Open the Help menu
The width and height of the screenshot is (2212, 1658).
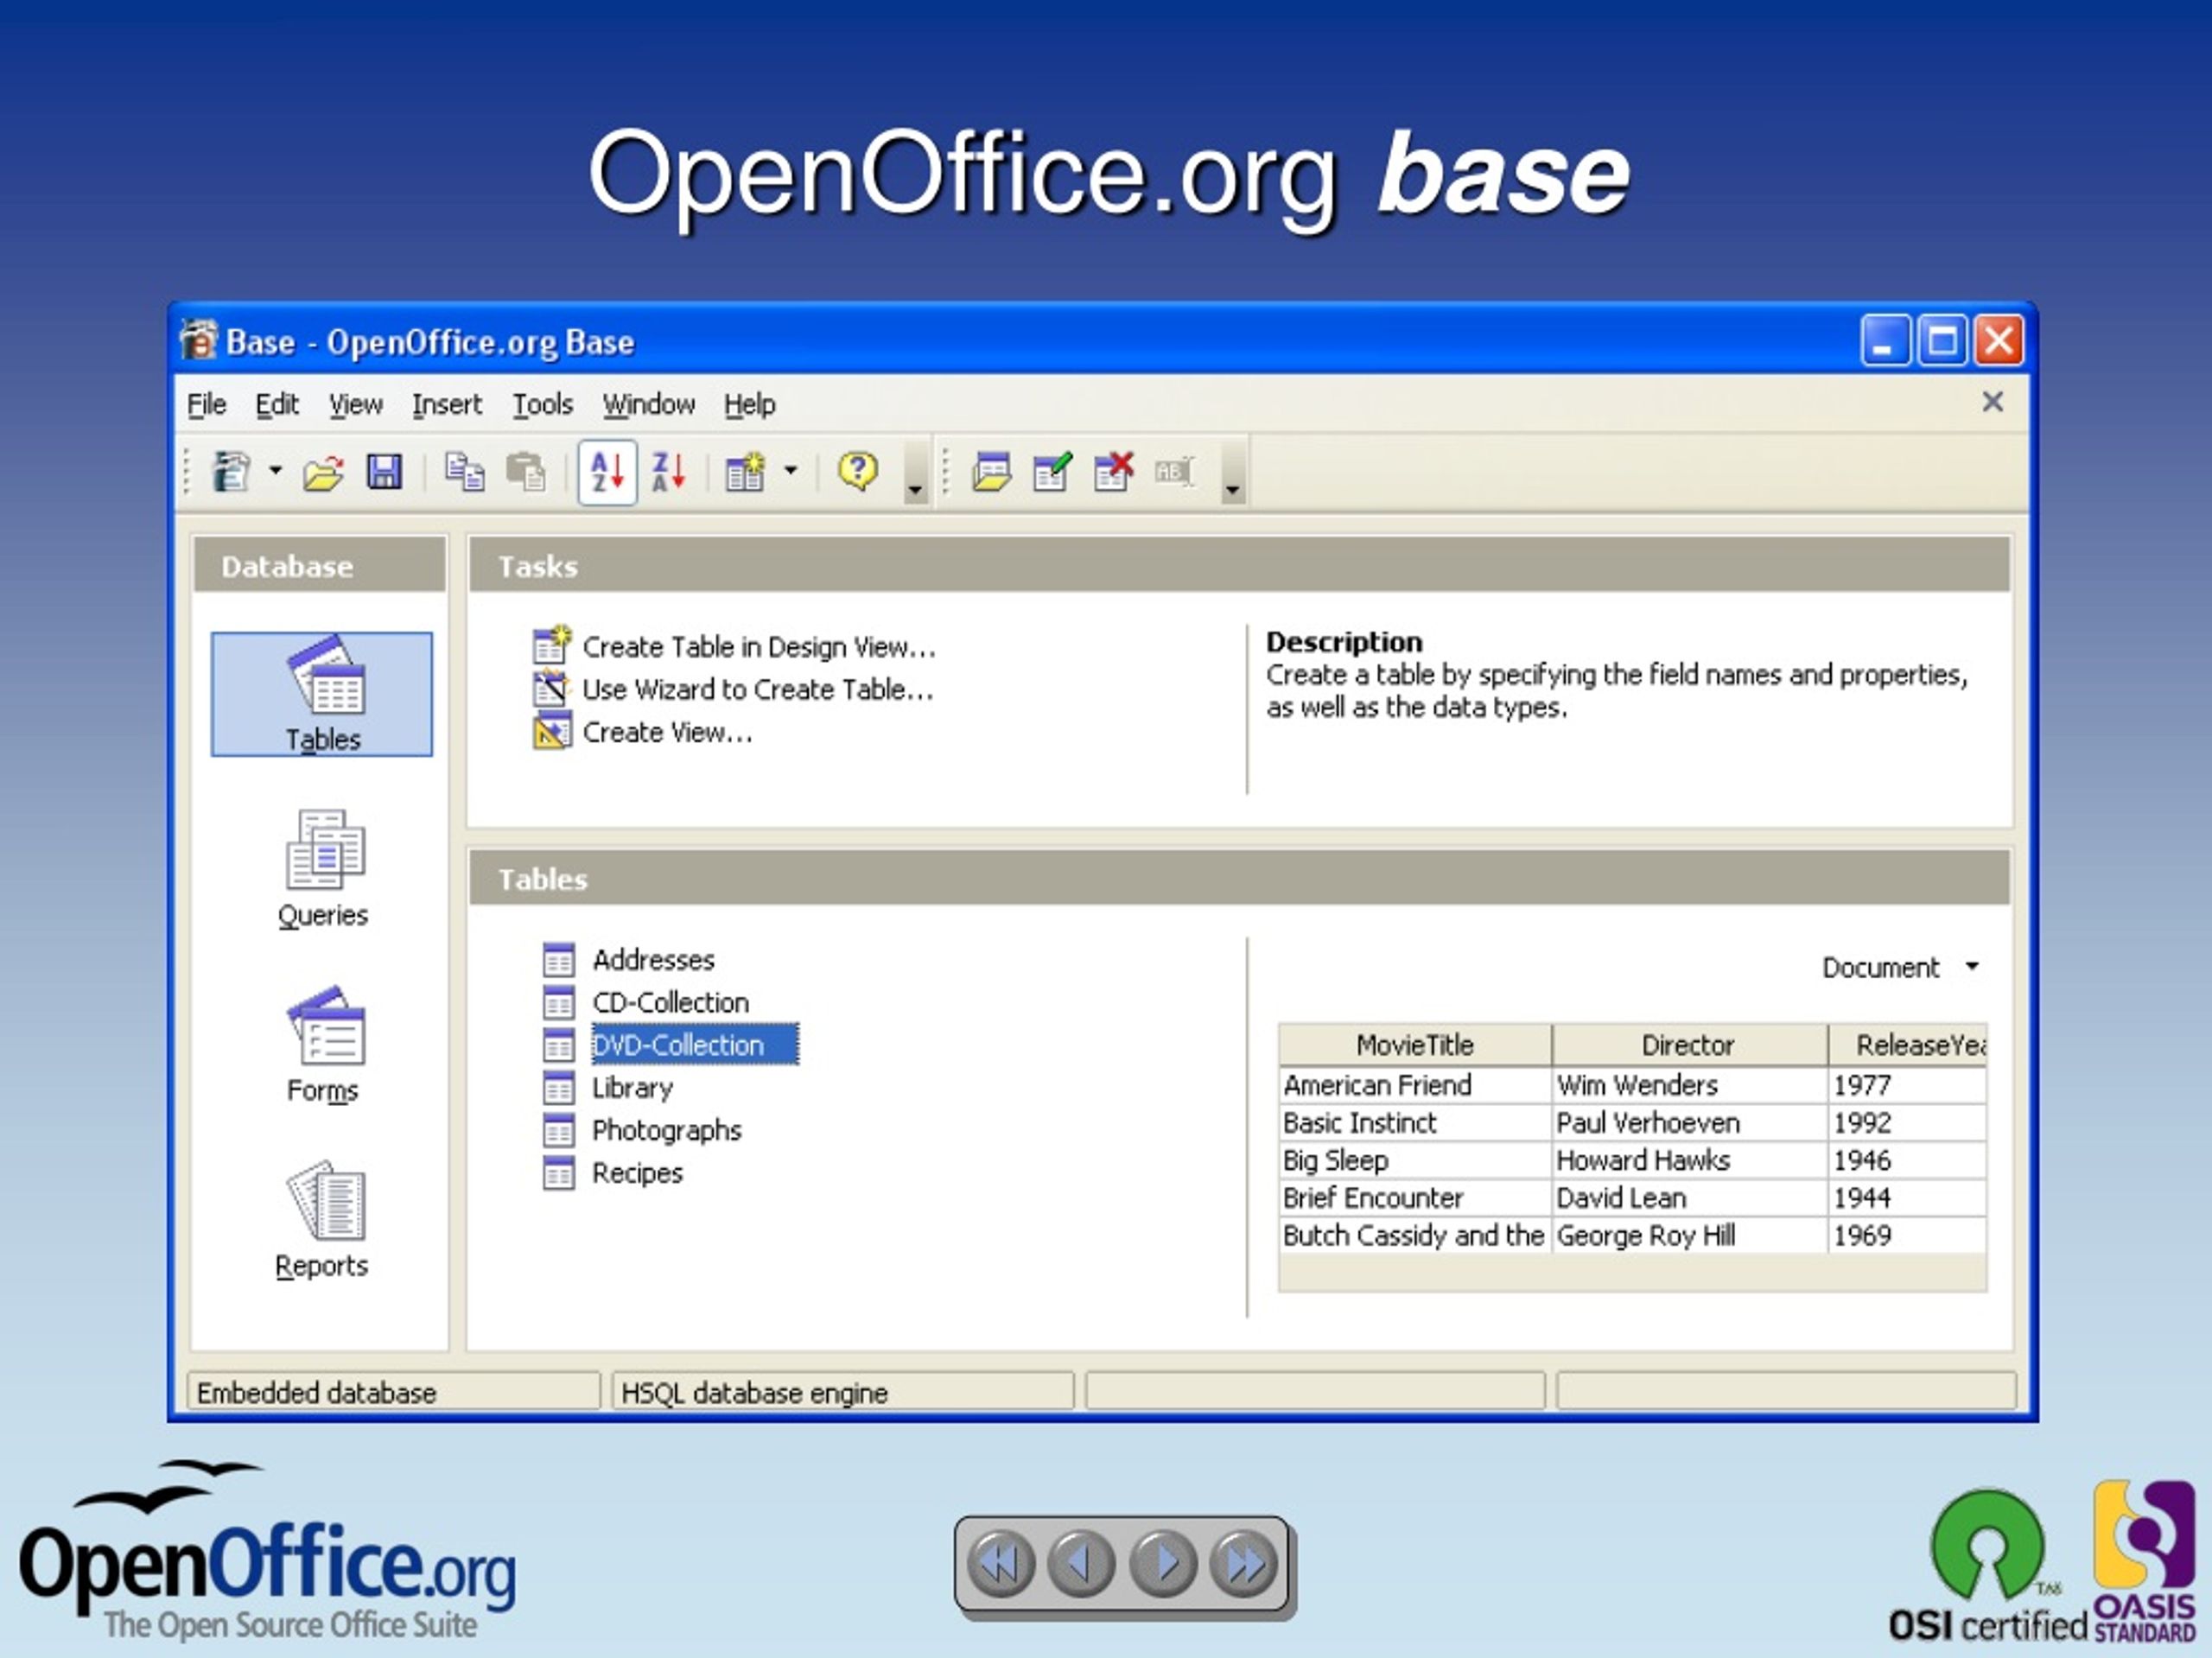click(x=750, y=404)
